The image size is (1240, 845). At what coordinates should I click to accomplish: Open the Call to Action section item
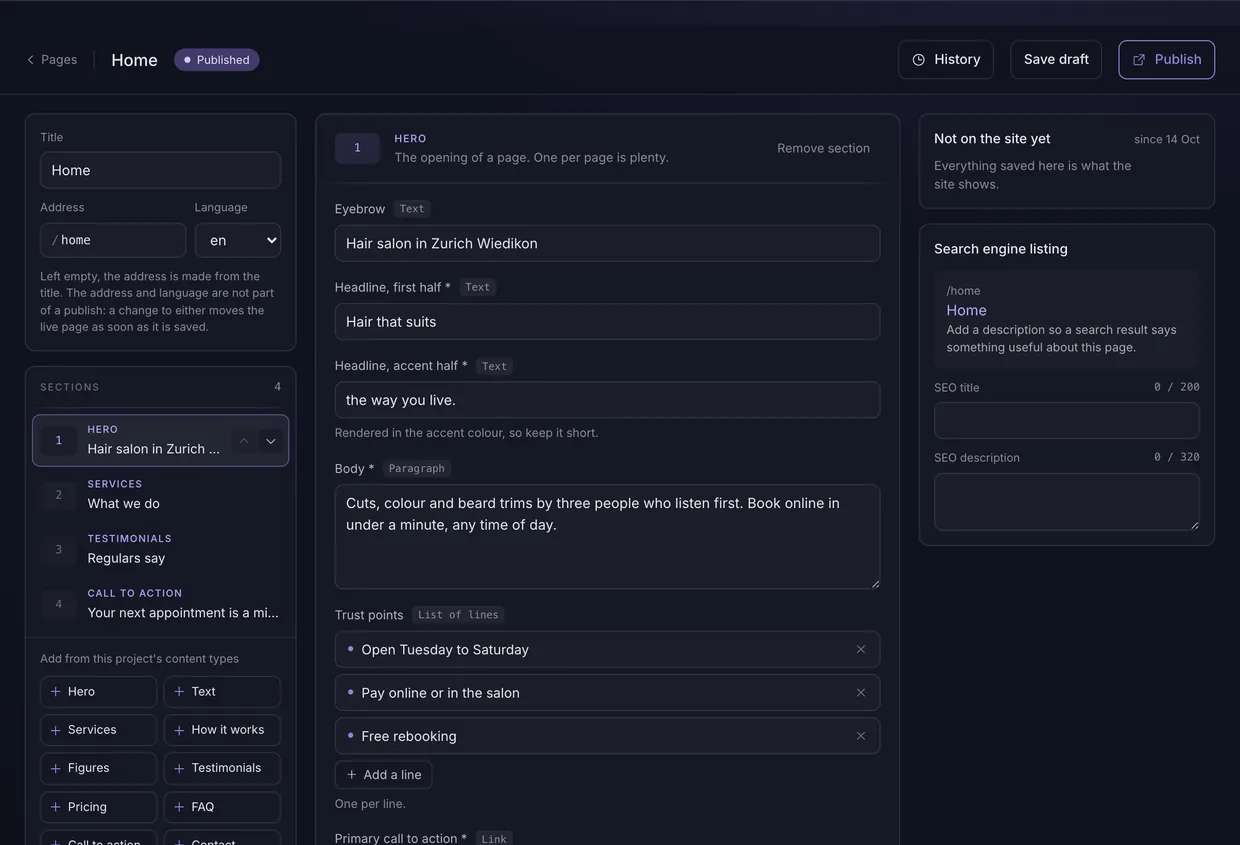coord(160,604)
